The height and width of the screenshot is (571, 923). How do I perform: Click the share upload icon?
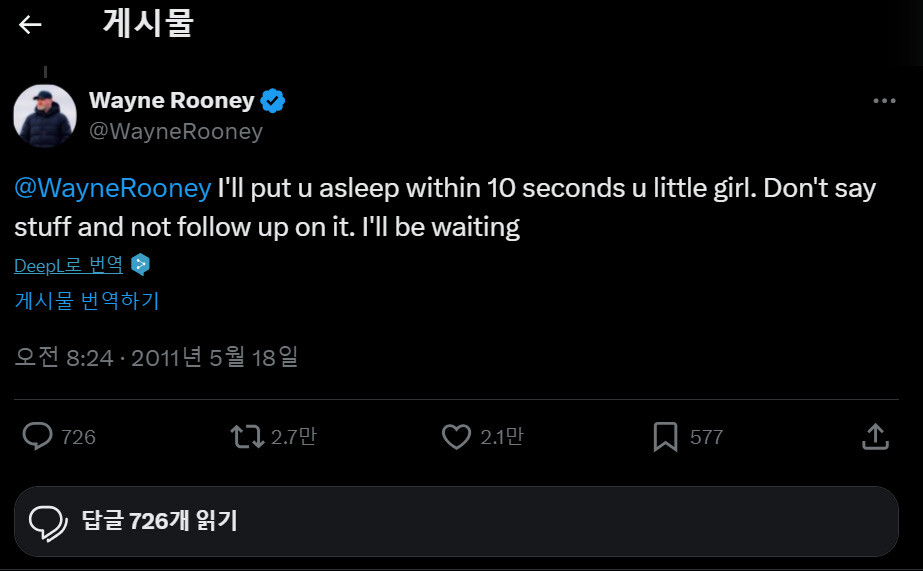click(x=875, y=436)
